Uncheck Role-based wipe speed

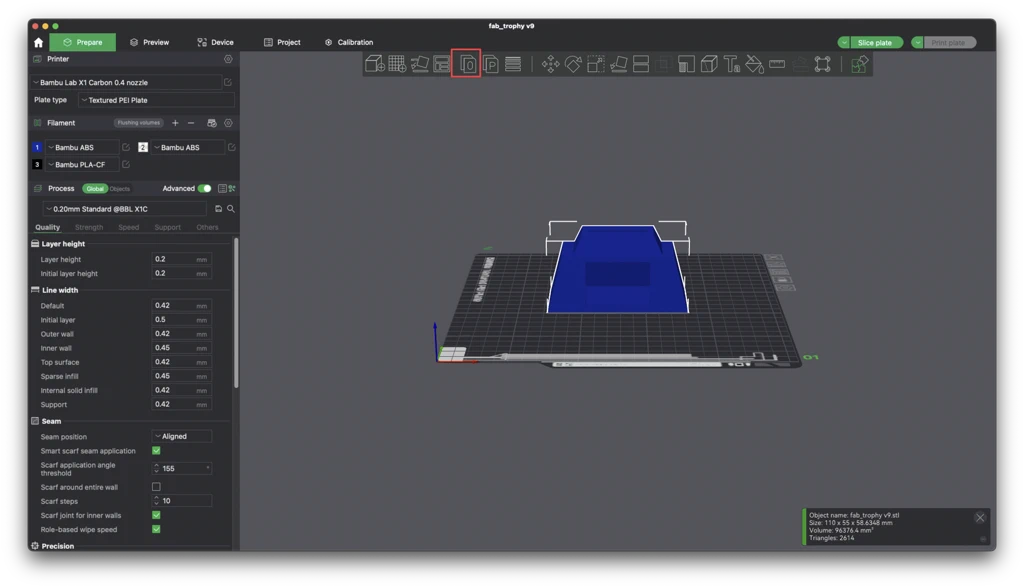tap(156, 529)
